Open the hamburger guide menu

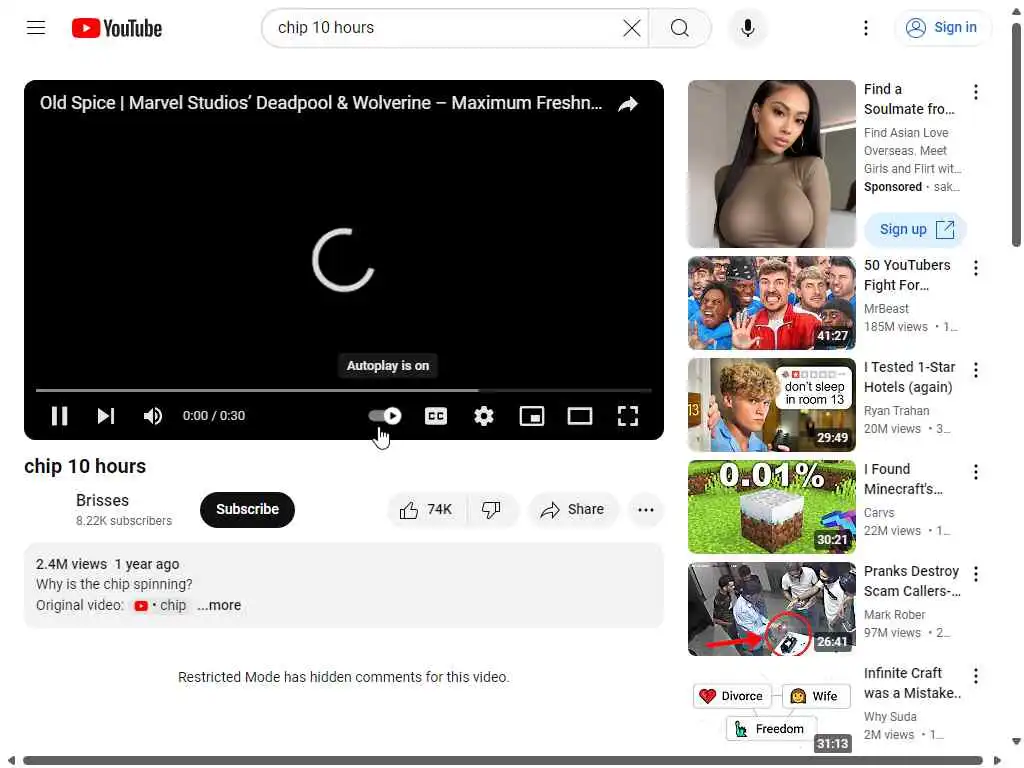click(x=36, y=27)
